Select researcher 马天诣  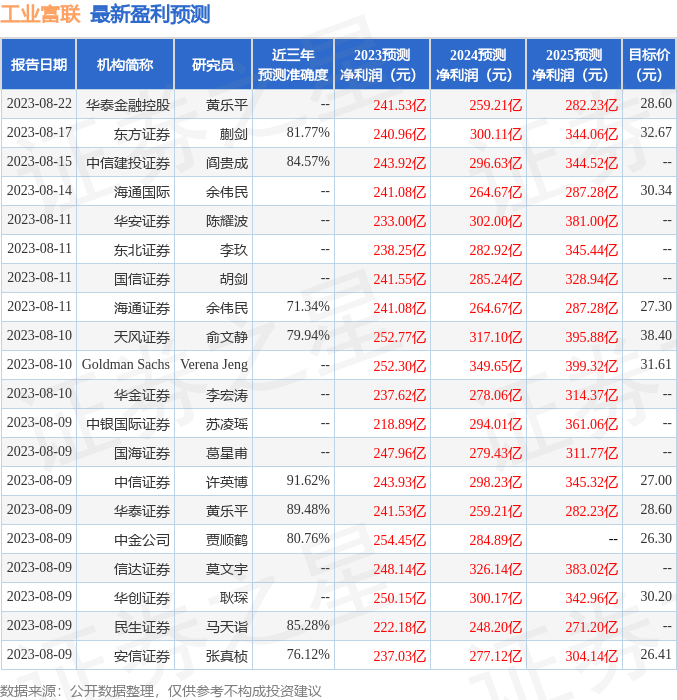pos(227,627)
